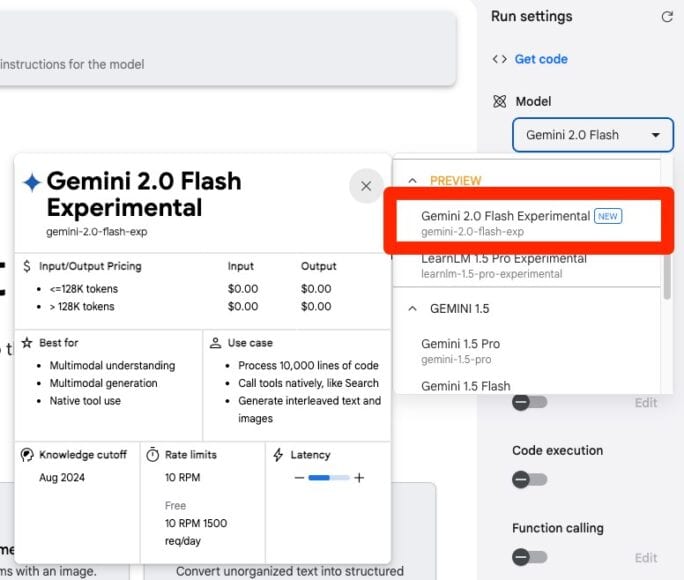684x580 pixels.
Task: Open the Gemini 2.0 Flash model dropdown
Action: tap(593, 135)
